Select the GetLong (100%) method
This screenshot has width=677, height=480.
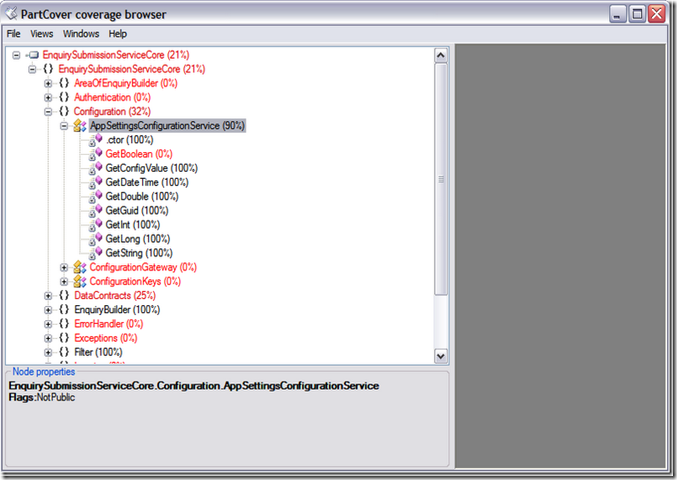[x=138, y=239]
